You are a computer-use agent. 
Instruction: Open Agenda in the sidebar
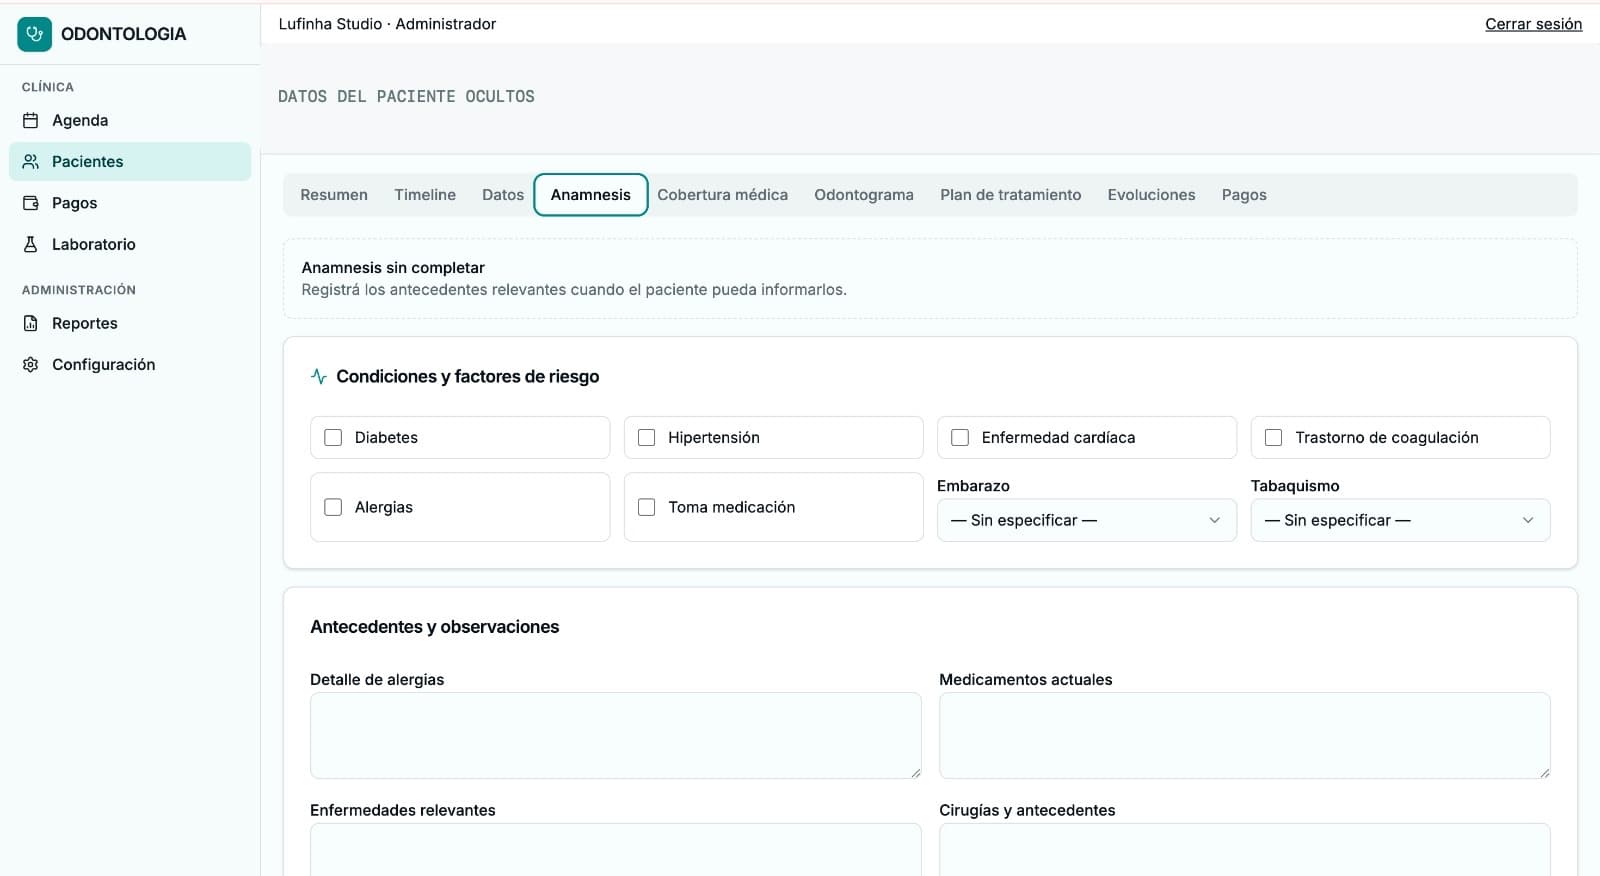130,120
